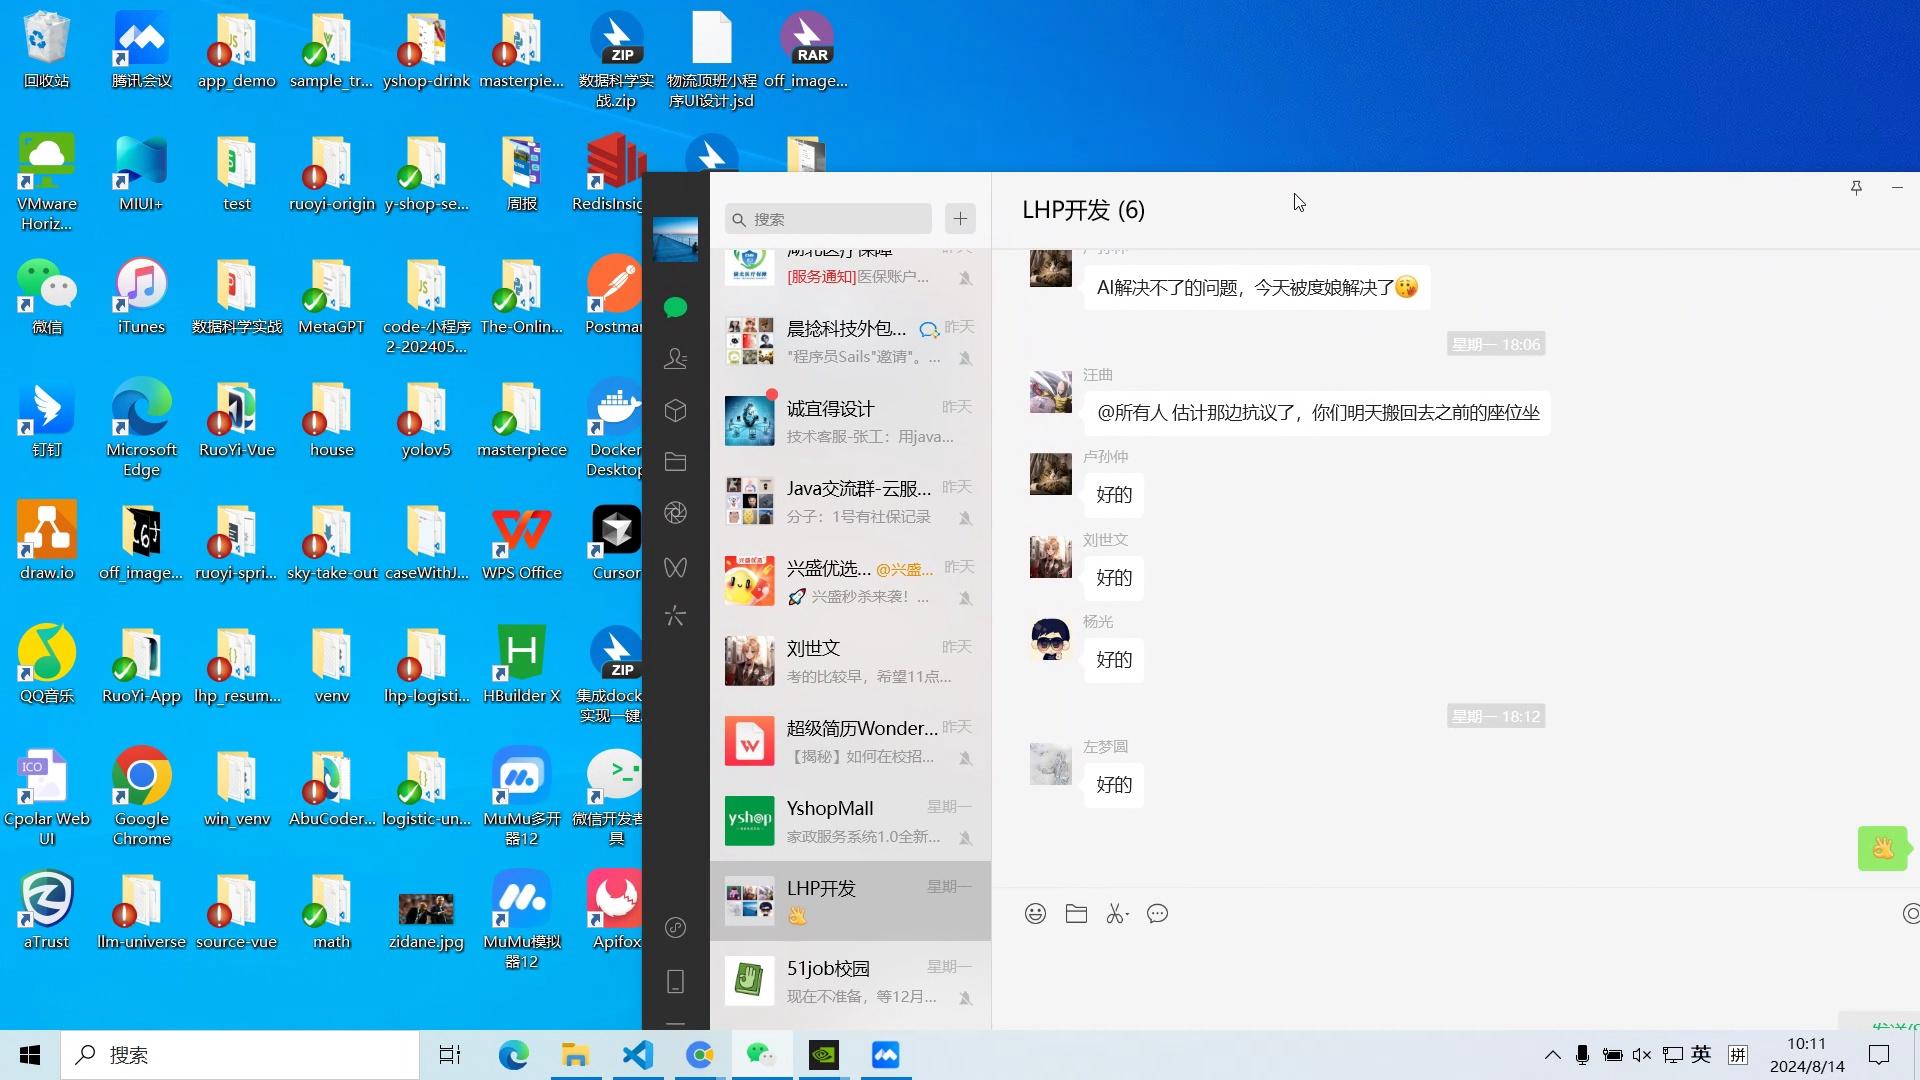Open the Windows Start menu

click(30, 1055)
